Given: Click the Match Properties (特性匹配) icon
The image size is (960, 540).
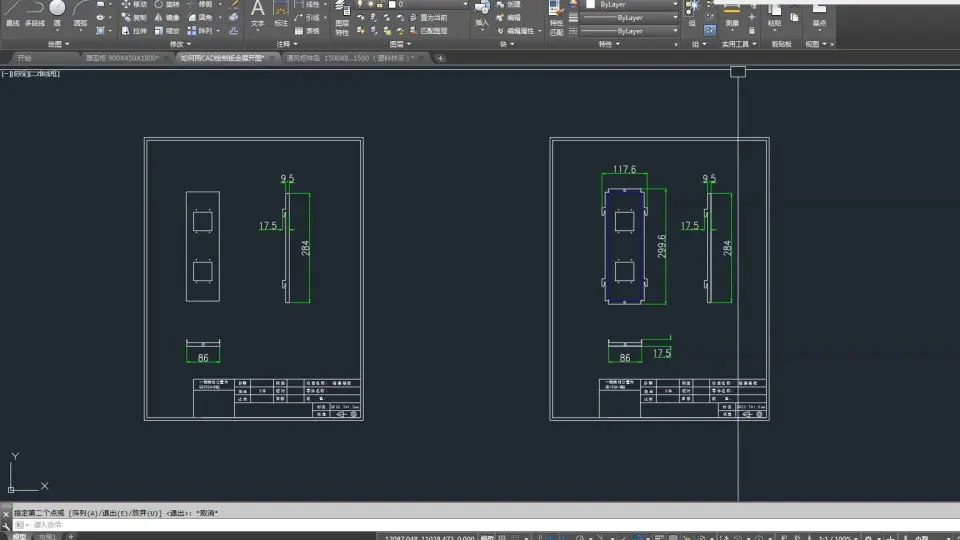Looking at the screenshot, I should [x=556, y=18].
